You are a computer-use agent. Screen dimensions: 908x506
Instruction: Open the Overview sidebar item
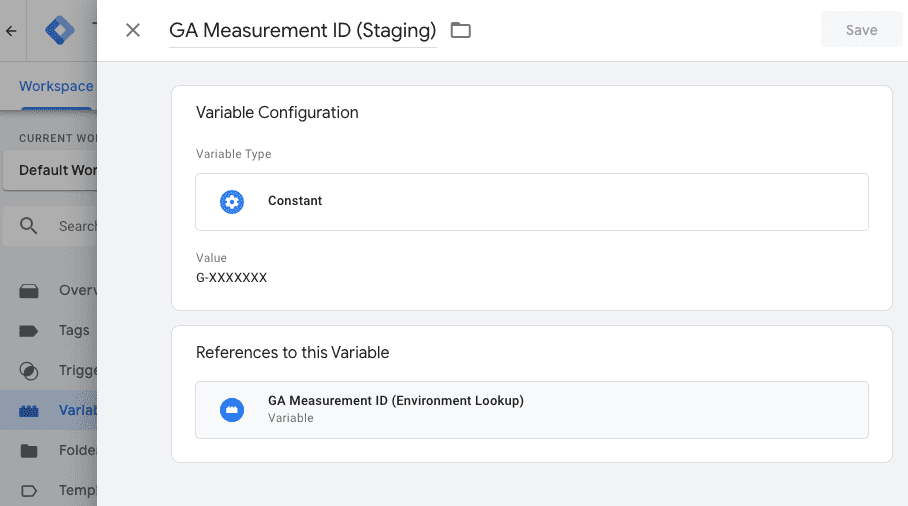(49, 290)
